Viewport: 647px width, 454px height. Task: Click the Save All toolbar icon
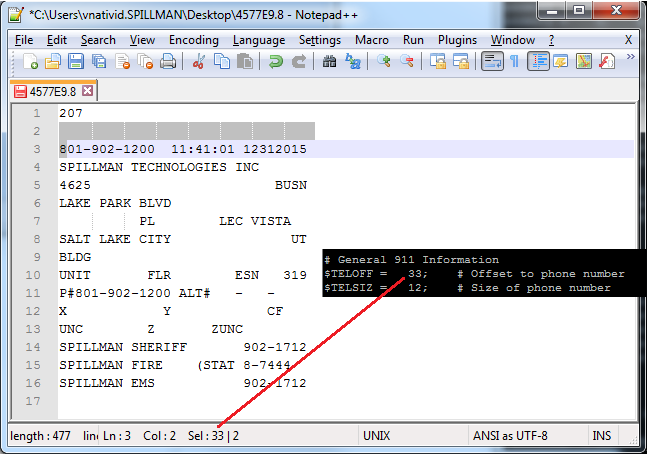[x=99, y=61]
